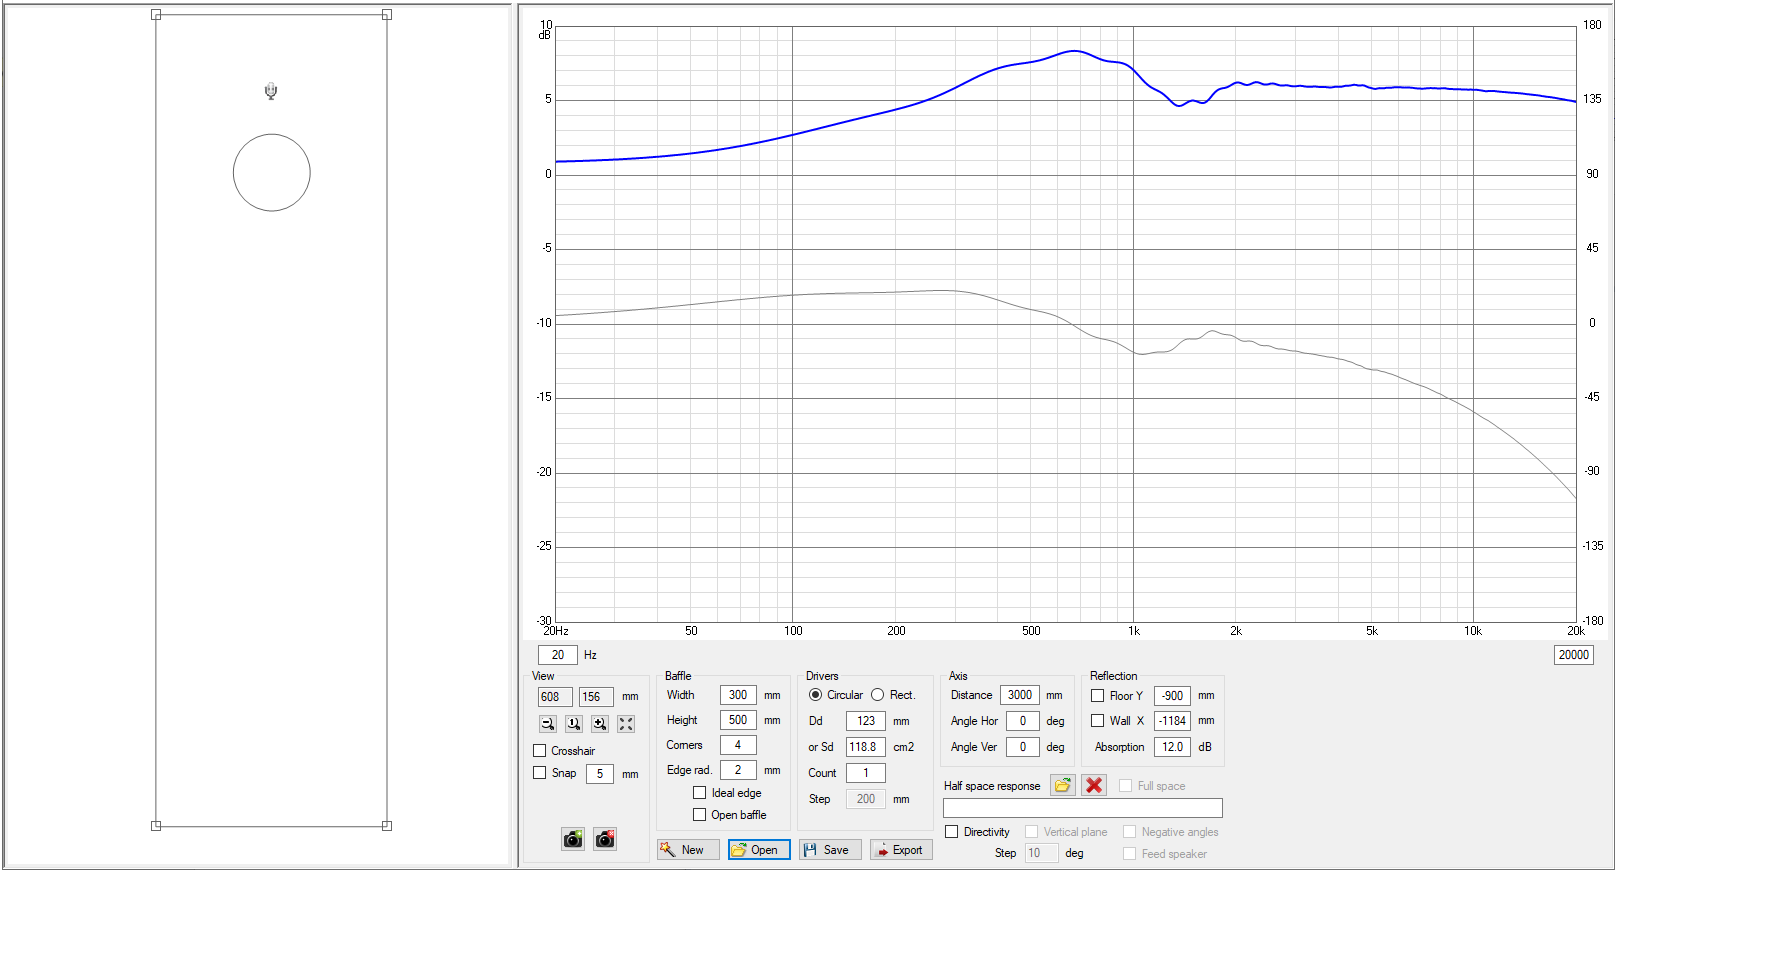Click the half space response file path box

tap(1083, 808)
